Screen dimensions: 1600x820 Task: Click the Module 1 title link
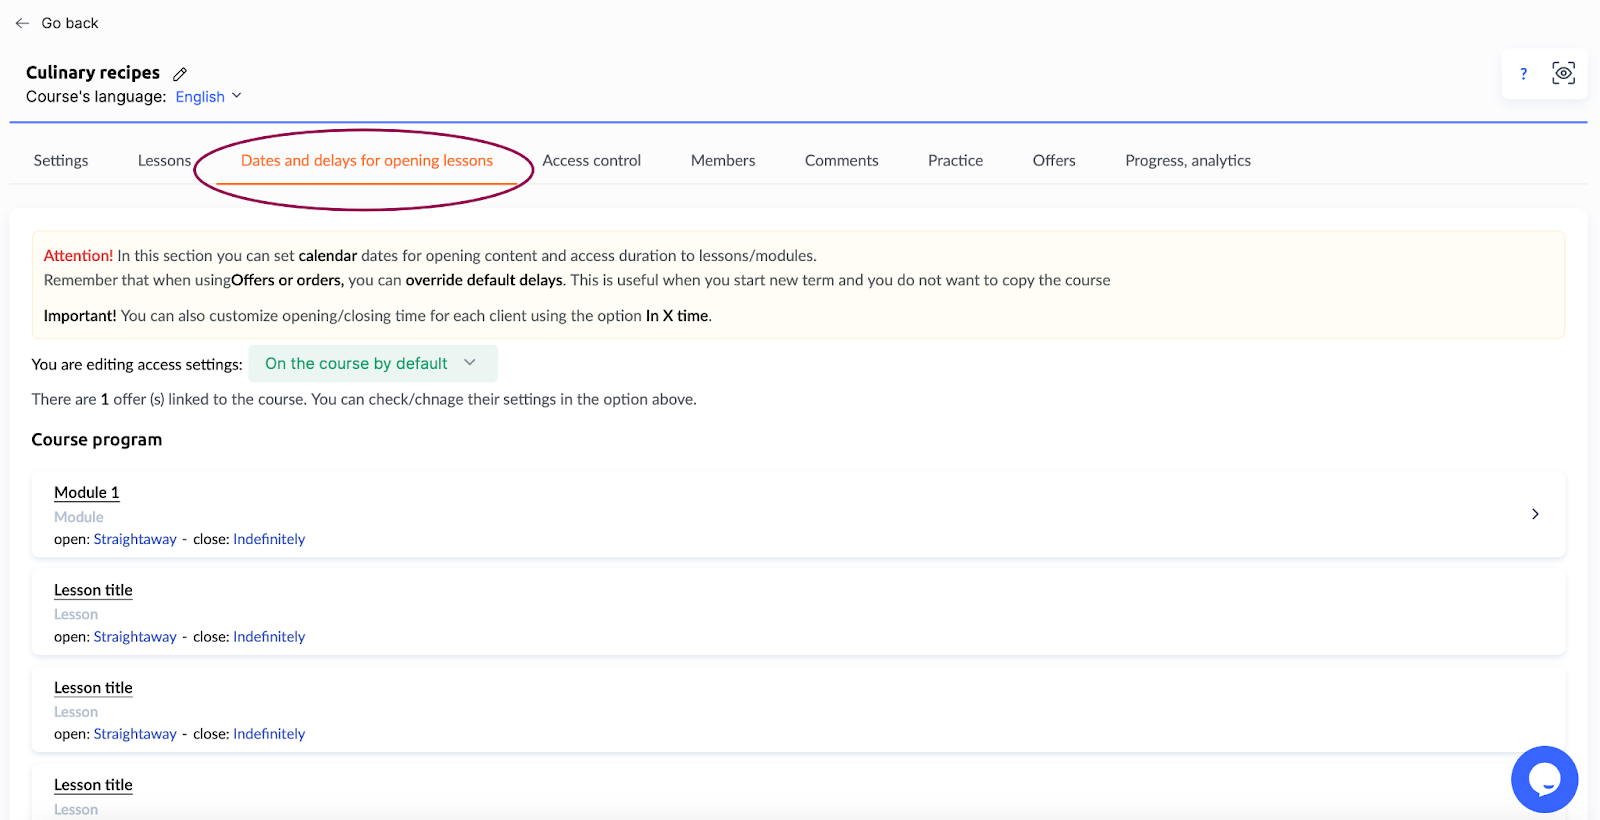click(x=87, y=493)
